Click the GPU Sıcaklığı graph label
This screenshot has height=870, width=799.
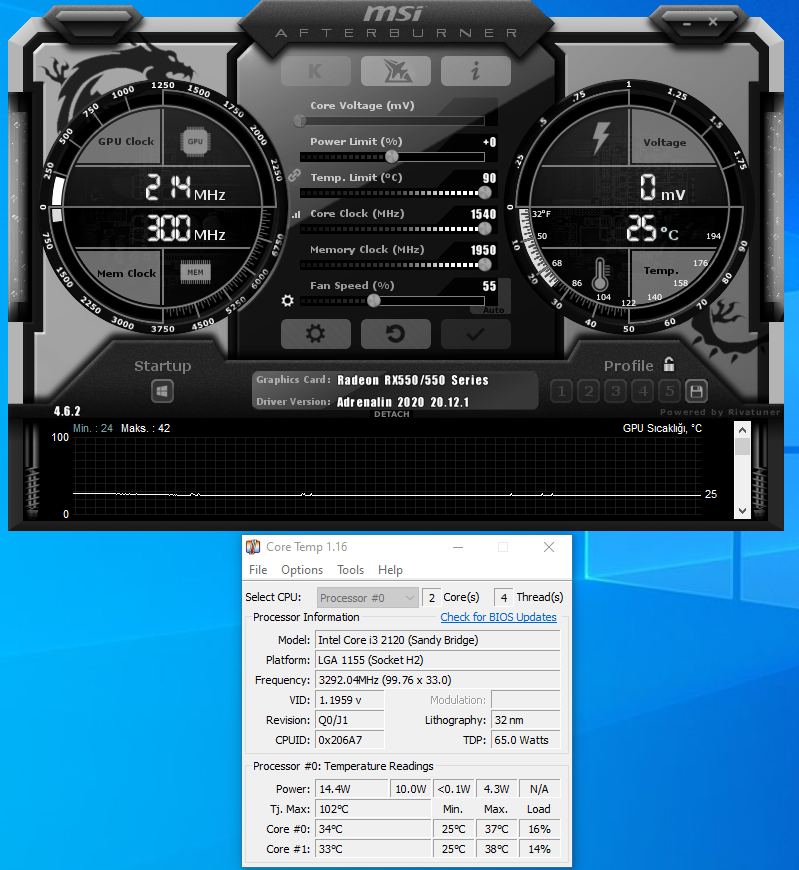pyautogui.click(x=662, y=428)
